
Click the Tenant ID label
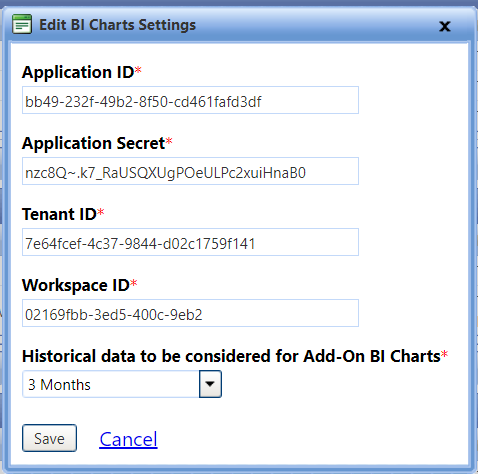click(x=59, y=214)
